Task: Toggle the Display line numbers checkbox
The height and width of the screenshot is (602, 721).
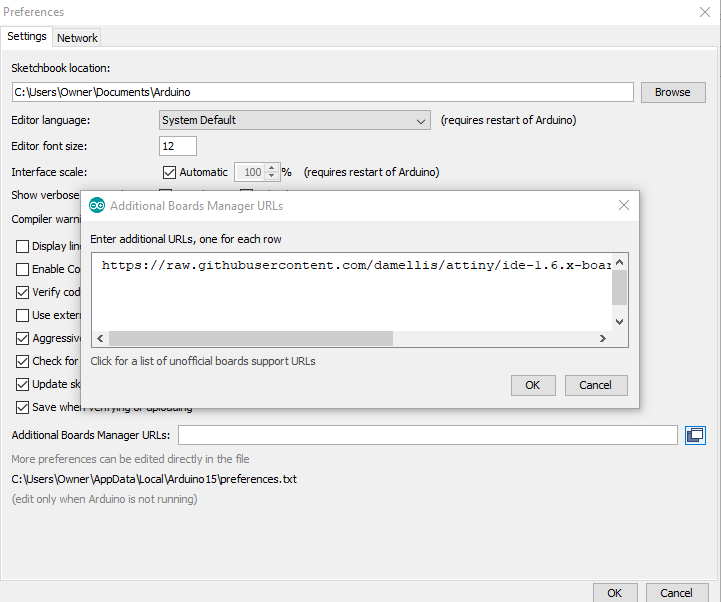Action: (22, 247)
